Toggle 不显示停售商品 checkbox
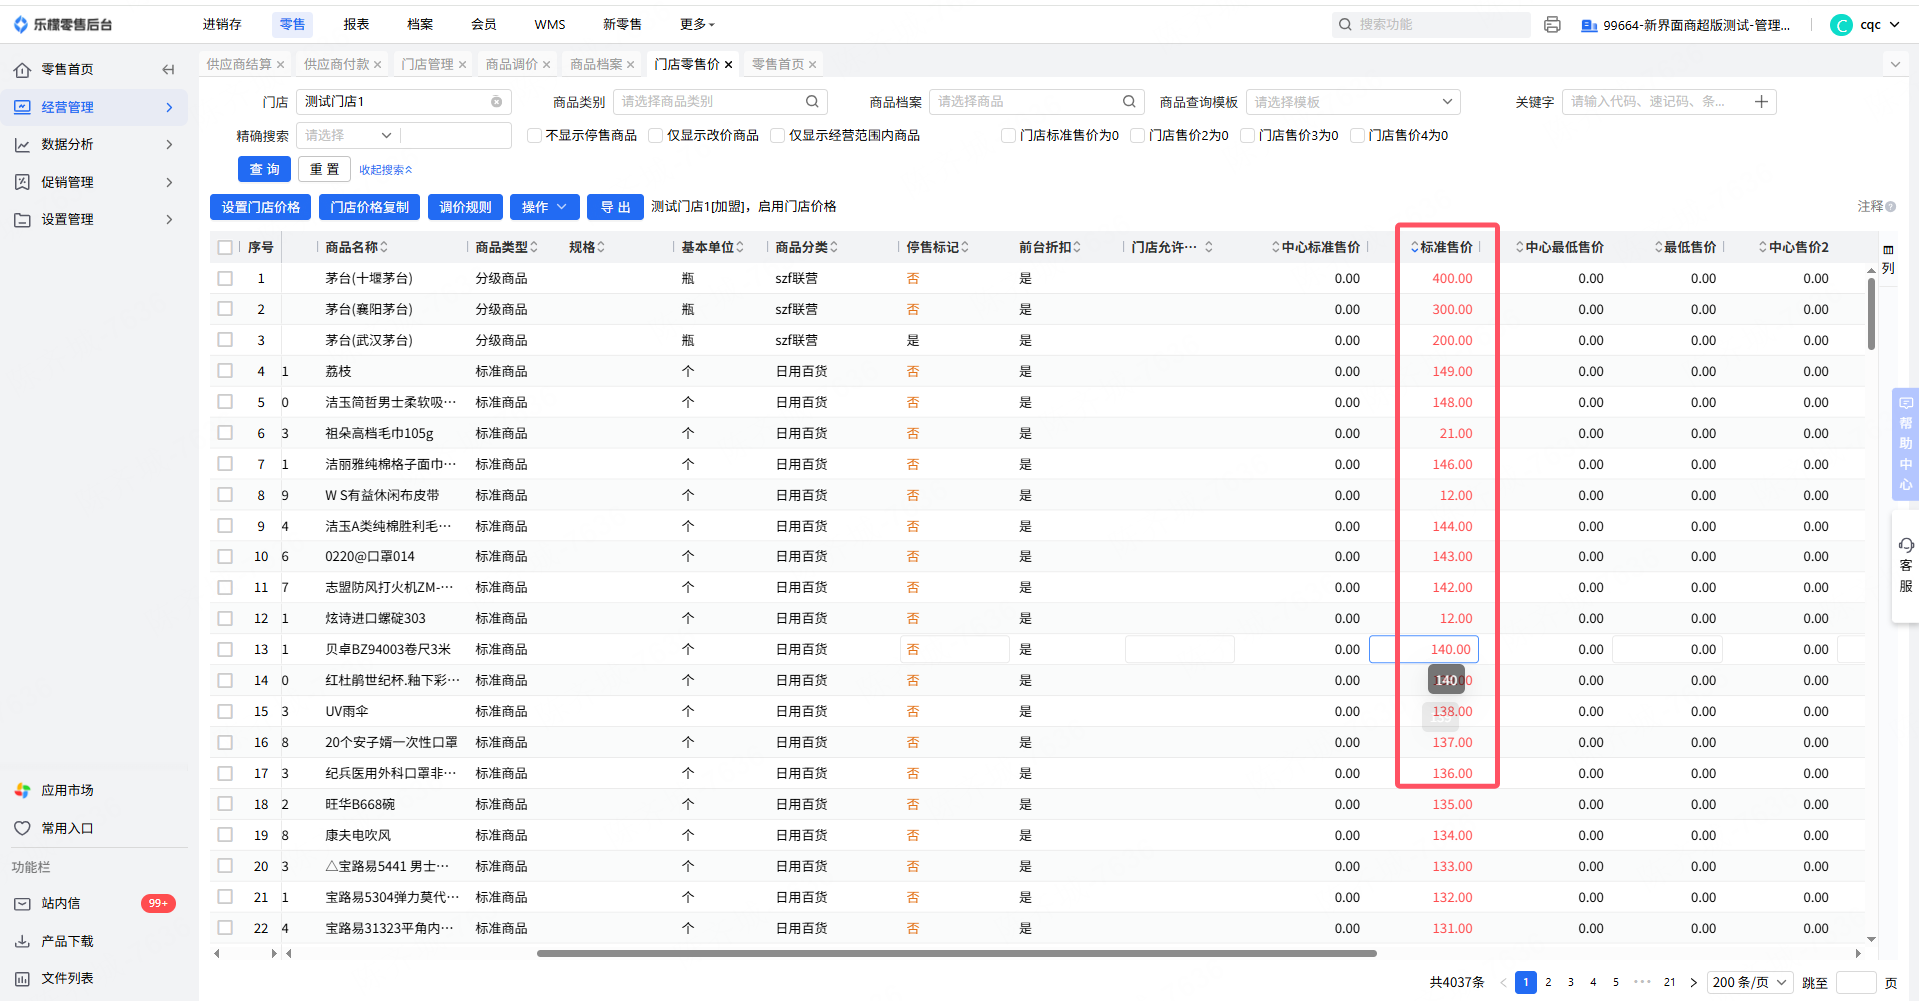This screenshot has width=1919, height=1001. 535,136
